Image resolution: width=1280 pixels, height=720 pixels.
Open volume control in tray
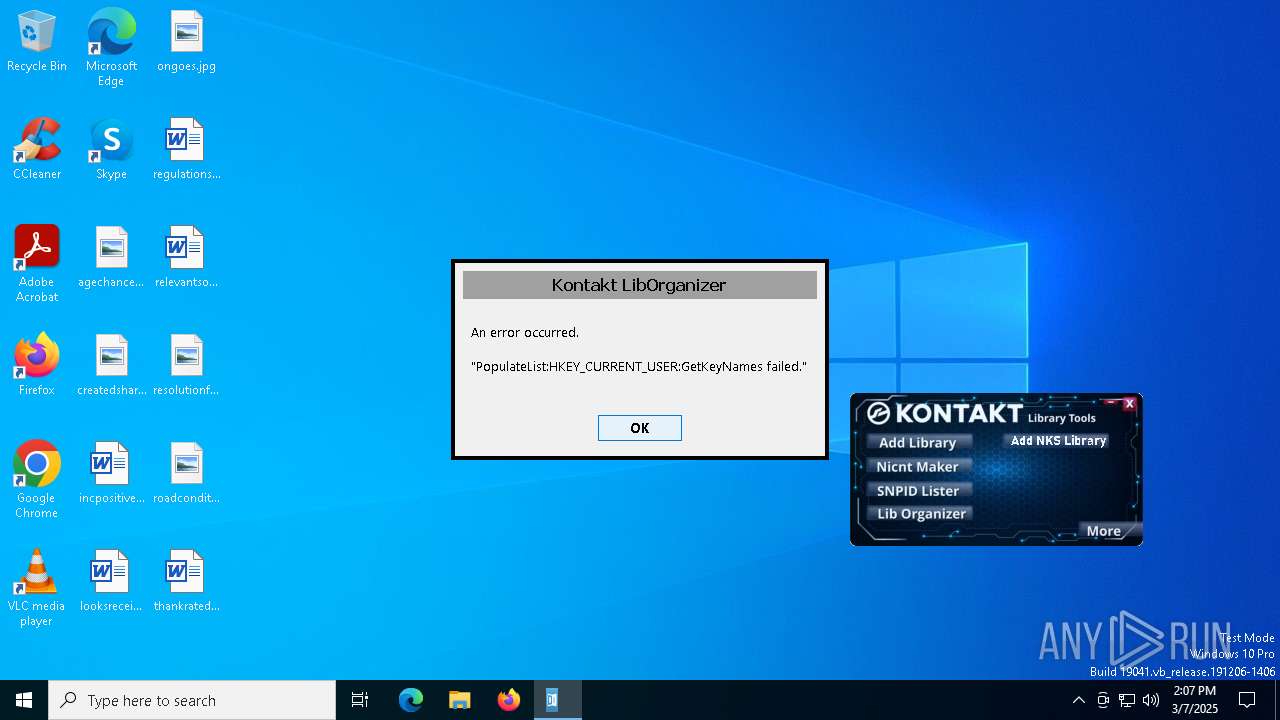tap(1151, 700)
